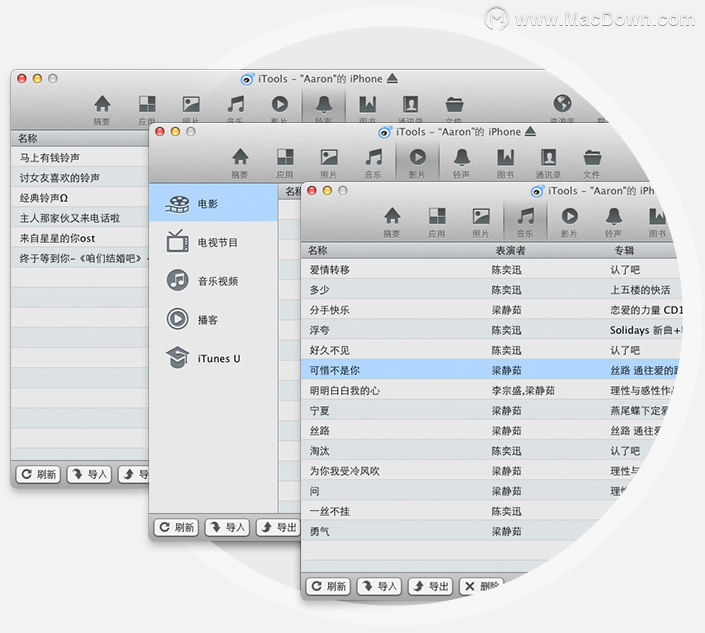705x633 pixels.
Task: Sort songs by the 表演者 column header
Action: 511,250
